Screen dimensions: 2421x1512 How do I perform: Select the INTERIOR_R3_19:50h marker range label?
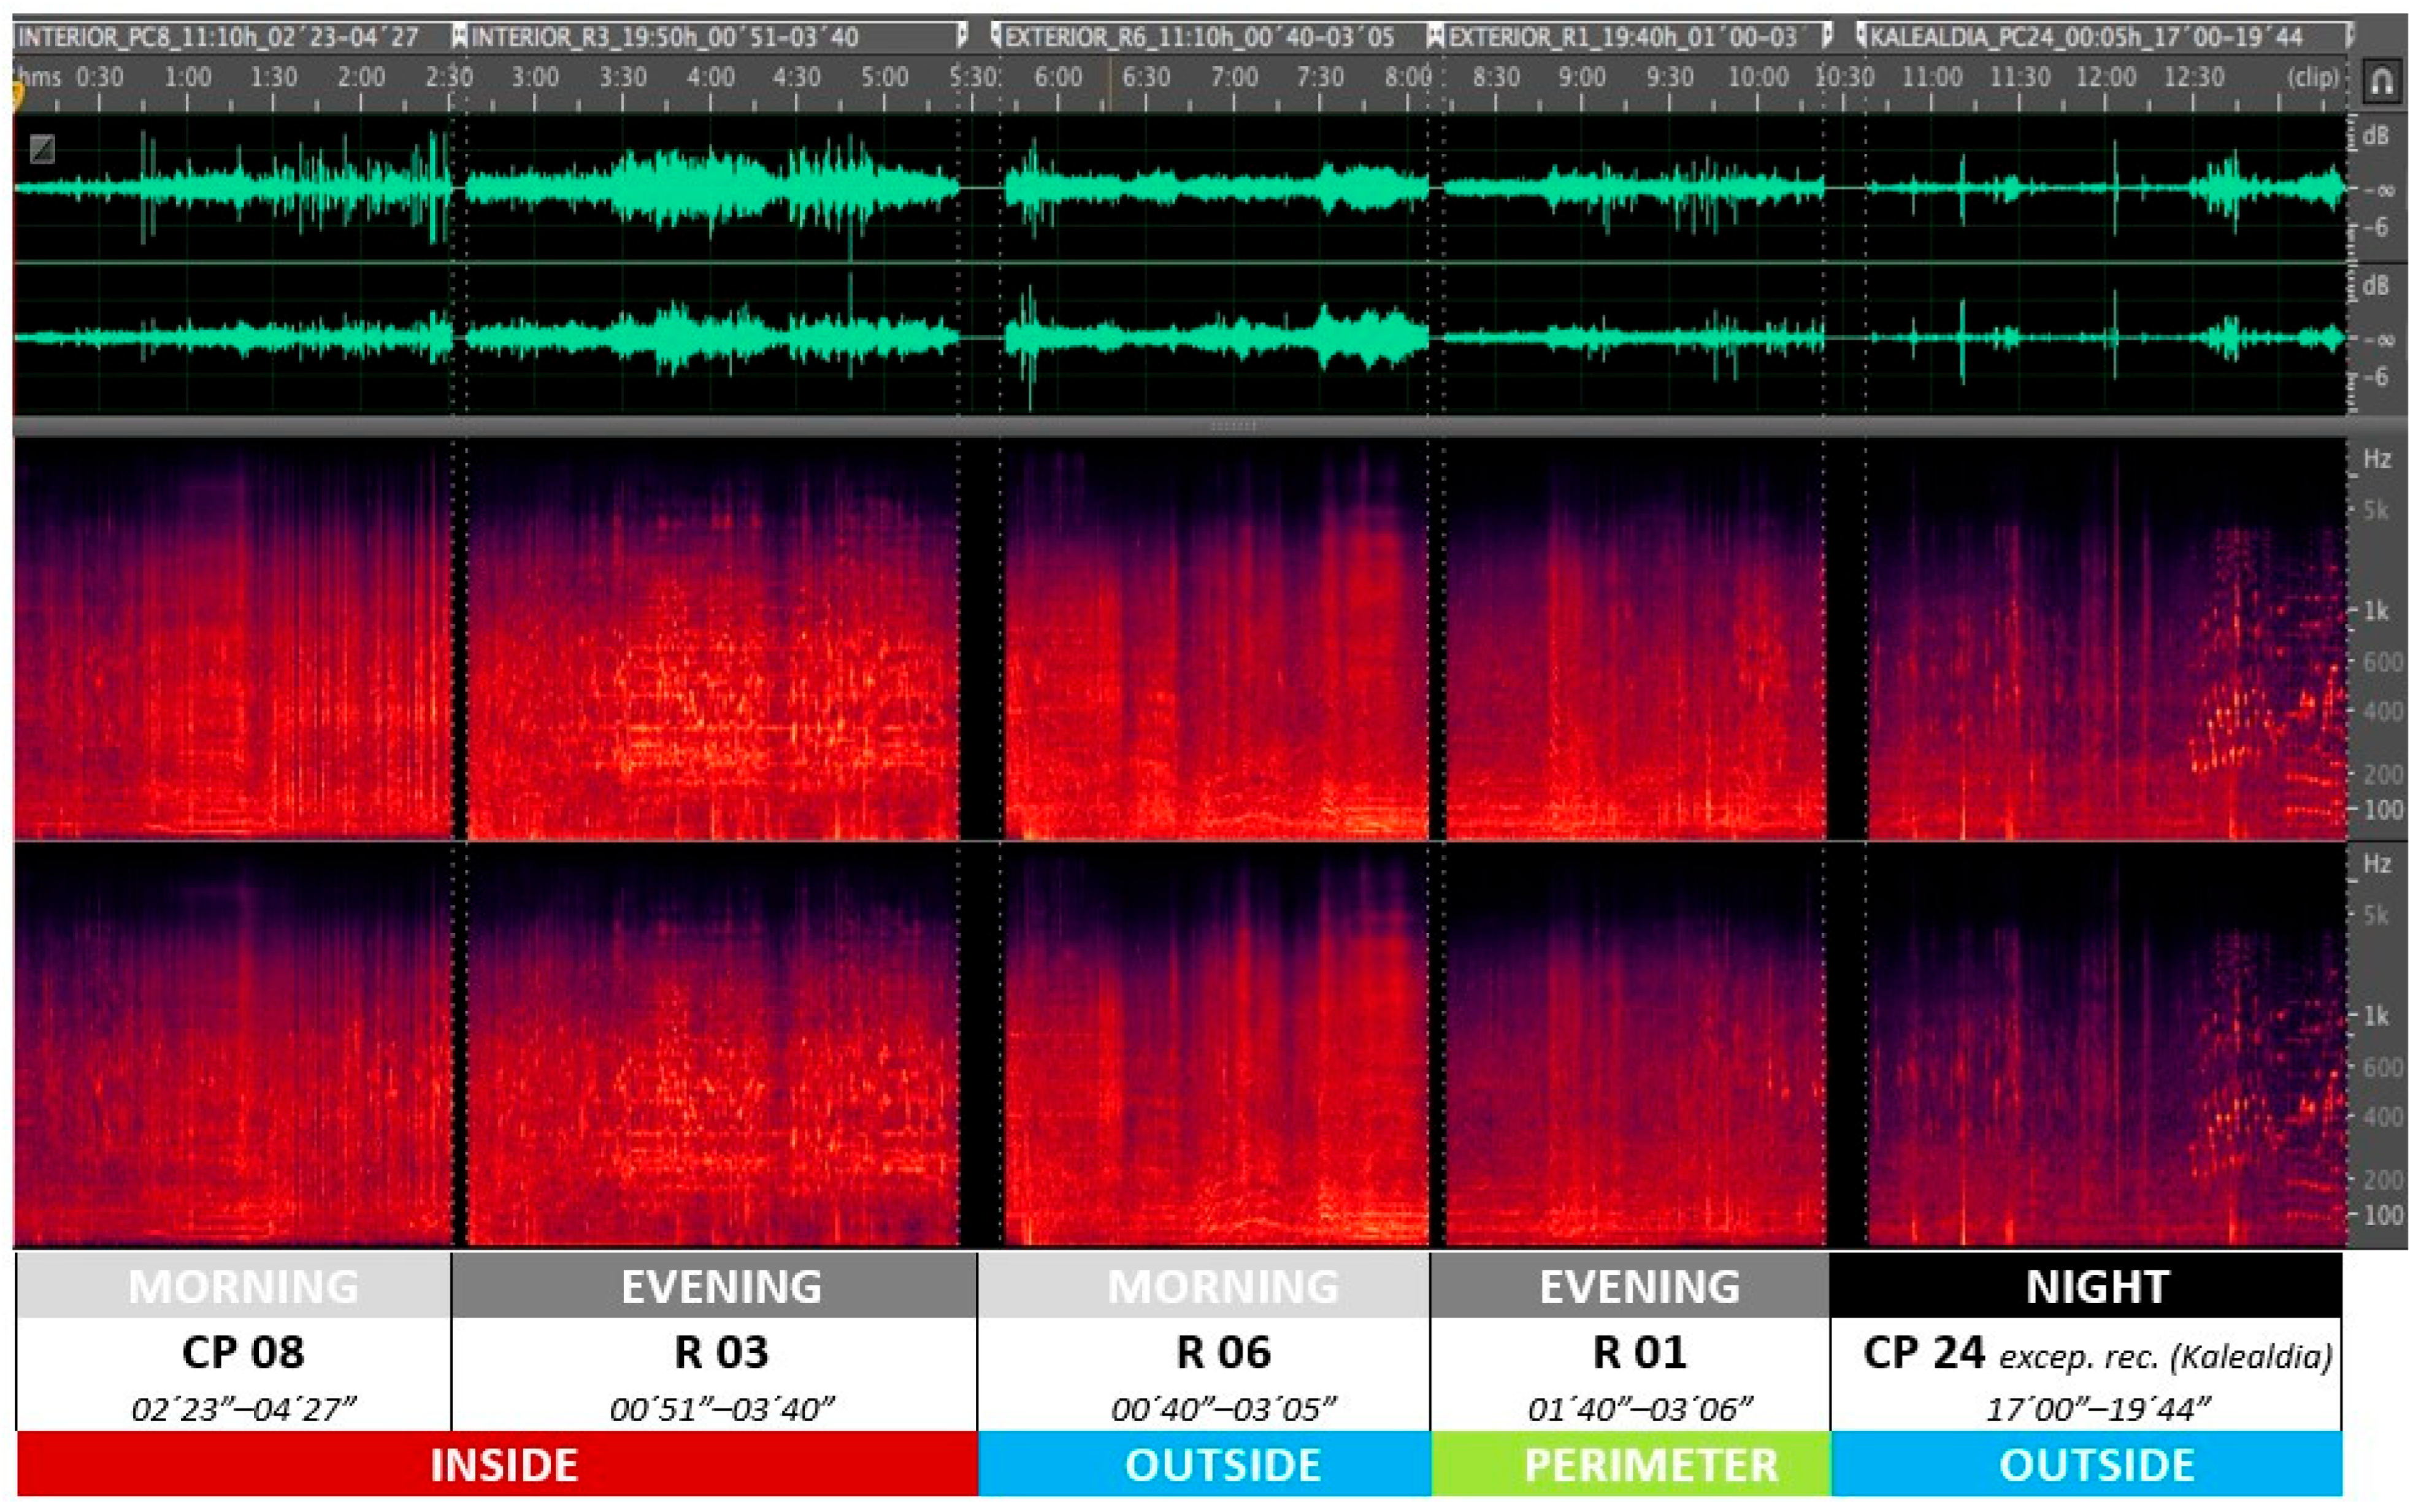665,38
